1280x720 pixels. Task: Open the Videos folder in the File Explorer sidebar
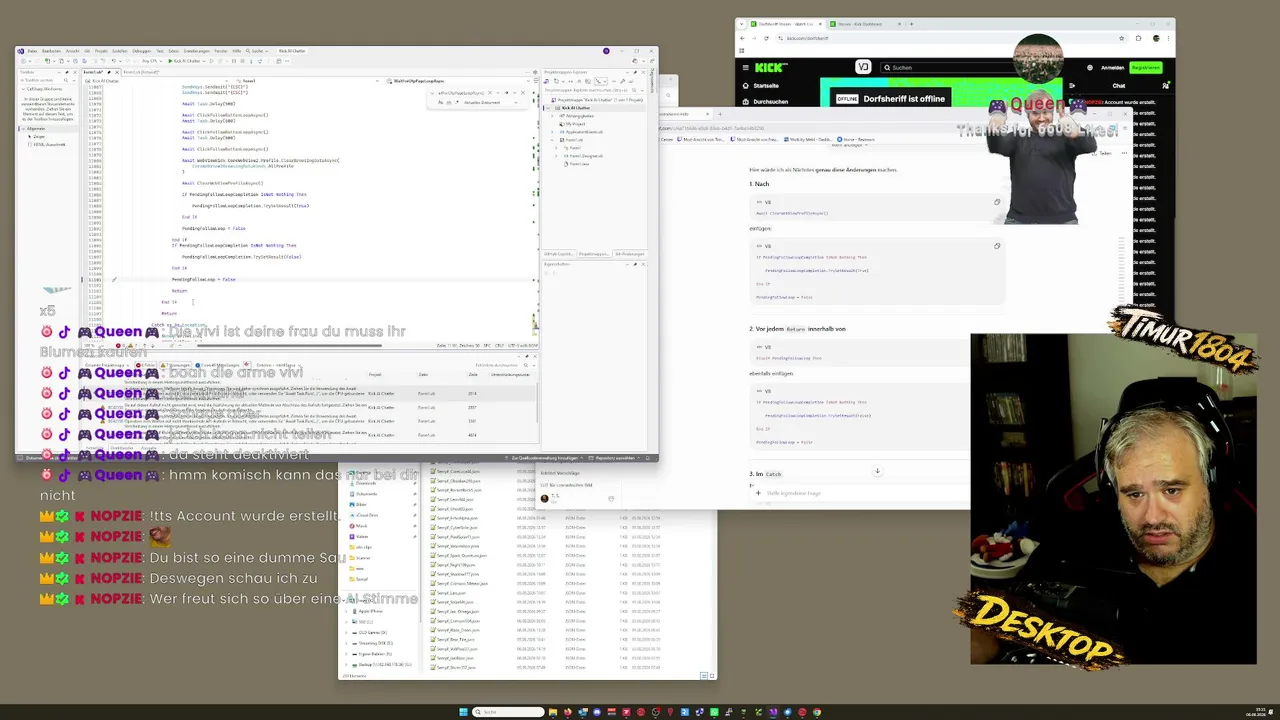coord(362,536)
